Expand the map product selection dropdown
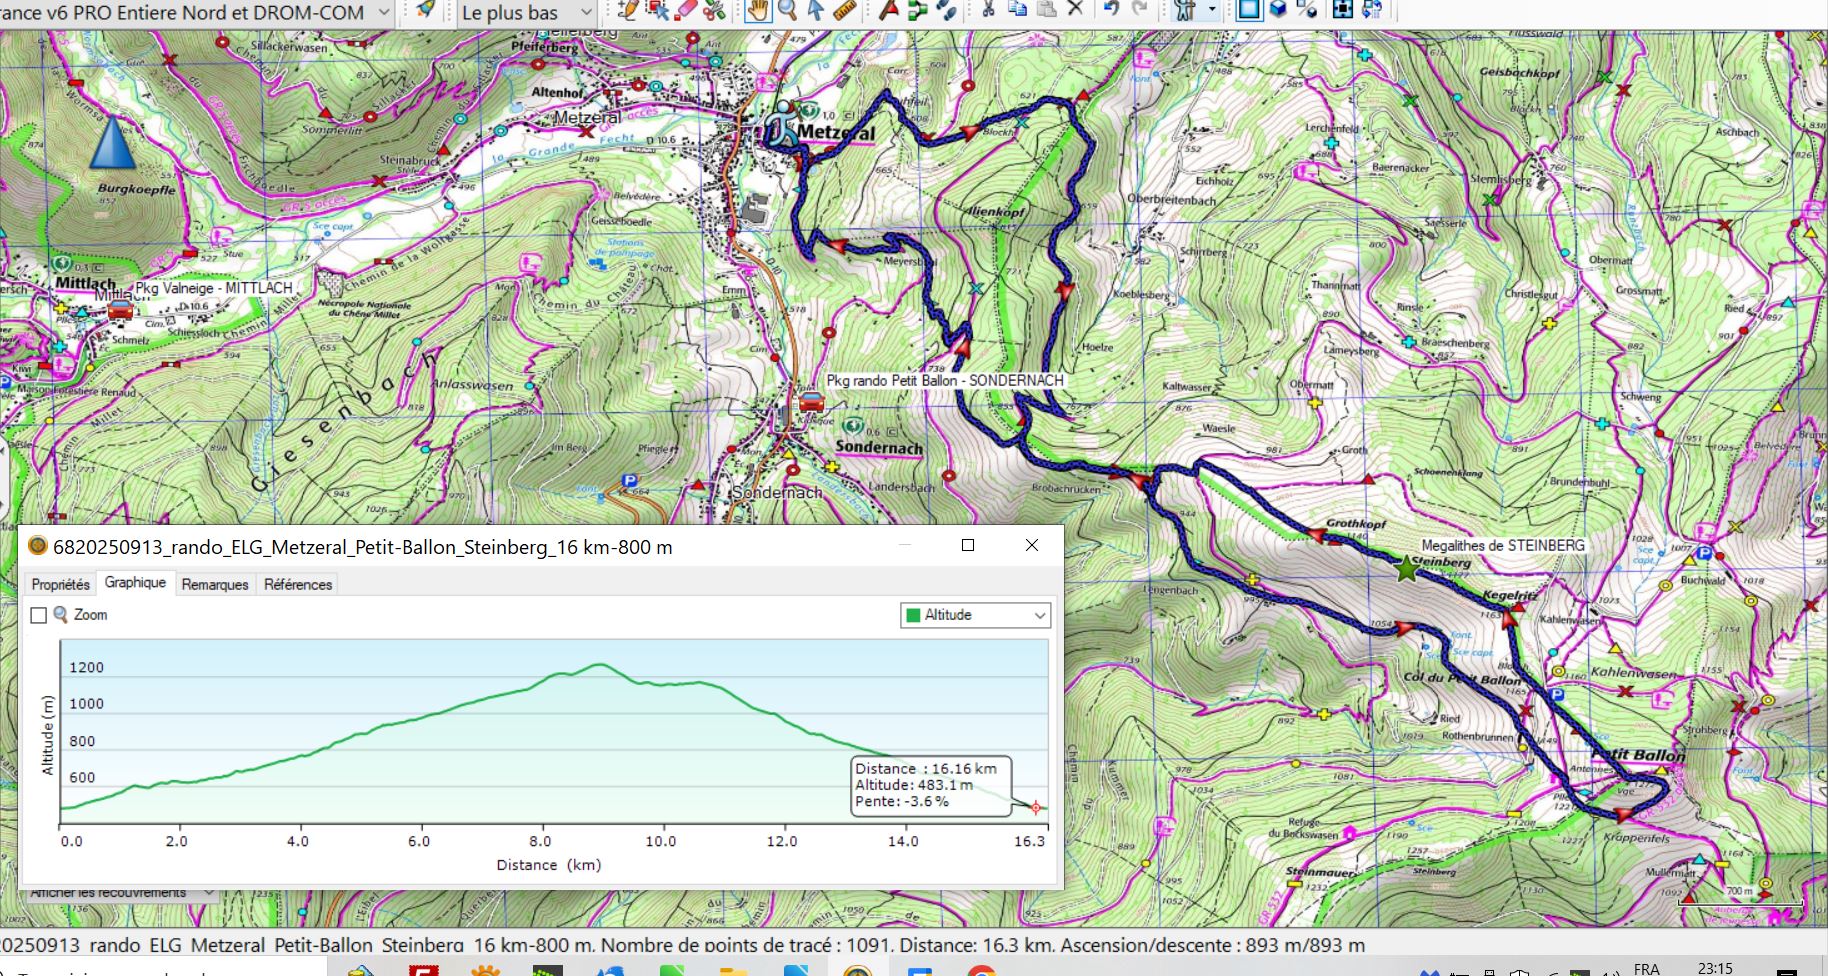1828x976 pixels. click(x=383, y=13)
